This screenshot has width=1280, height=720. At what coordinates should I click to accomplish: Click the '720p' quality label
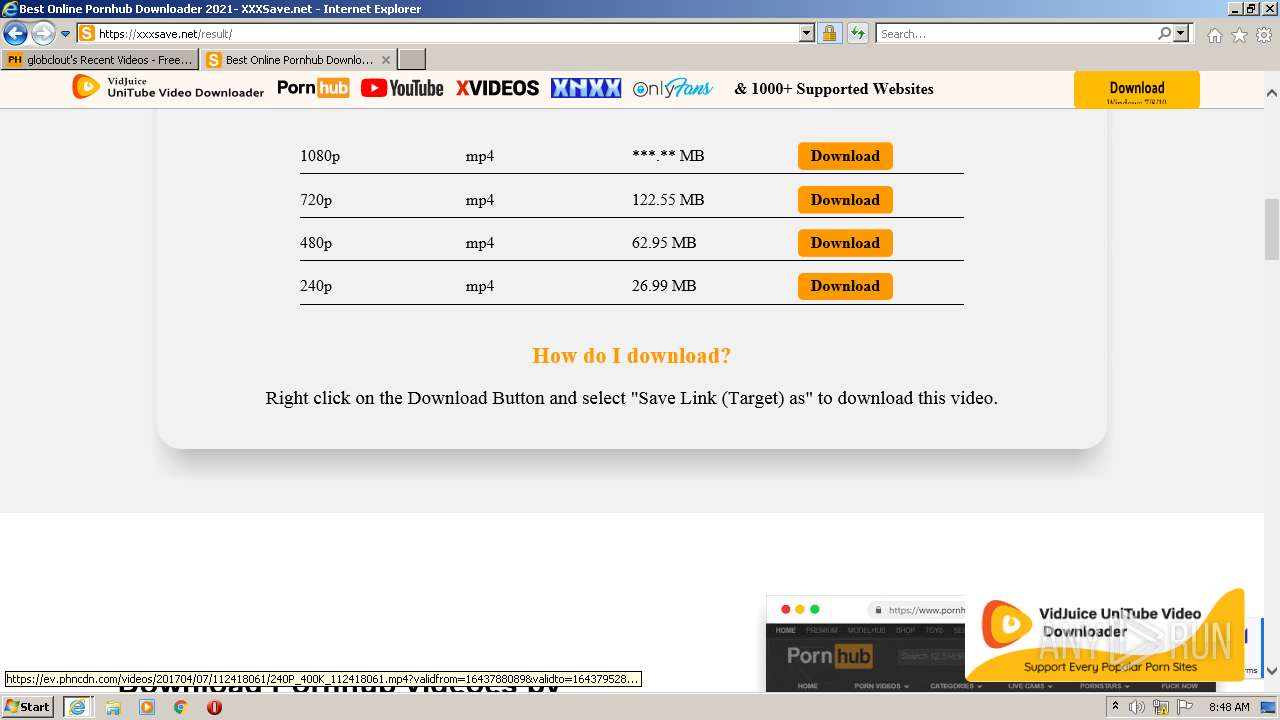click(x=316, y=200)
